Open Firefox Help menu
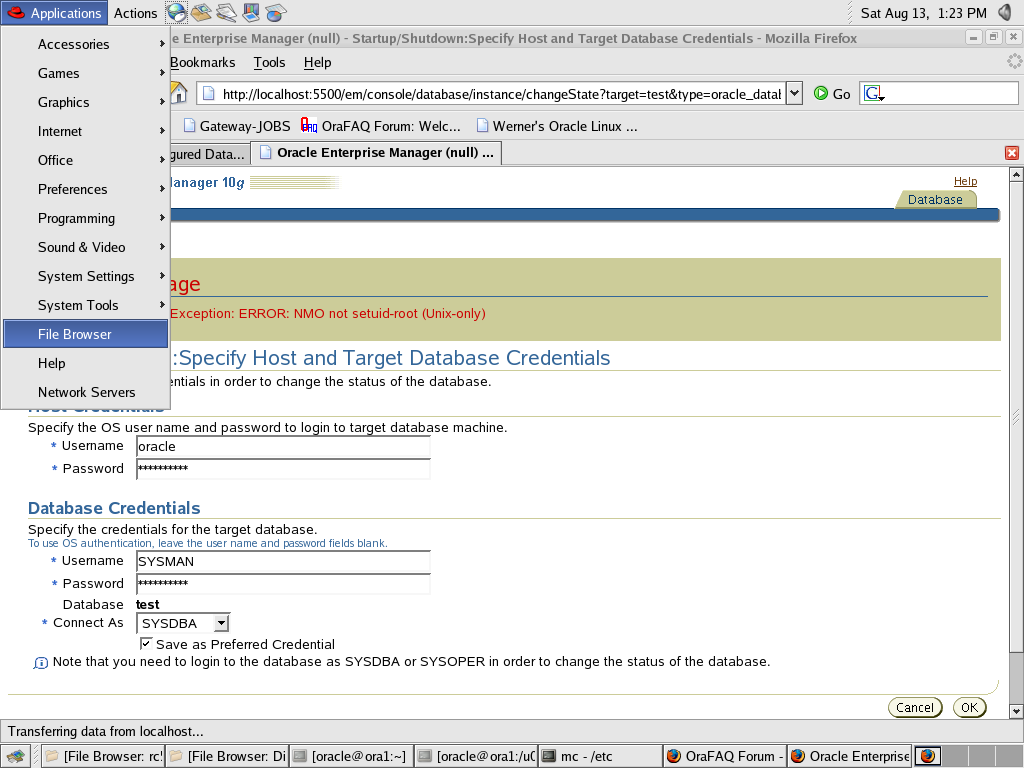1024x768 pixels. [x=317, y=62]
